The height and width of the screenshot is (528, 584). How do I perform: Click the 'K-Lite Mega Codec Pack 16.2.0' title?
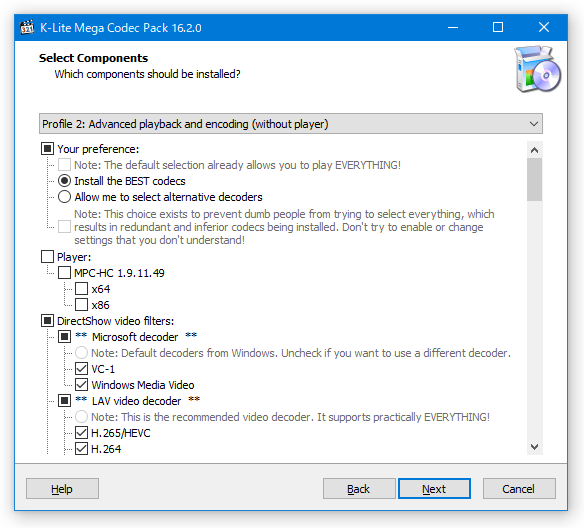[121, 28]
